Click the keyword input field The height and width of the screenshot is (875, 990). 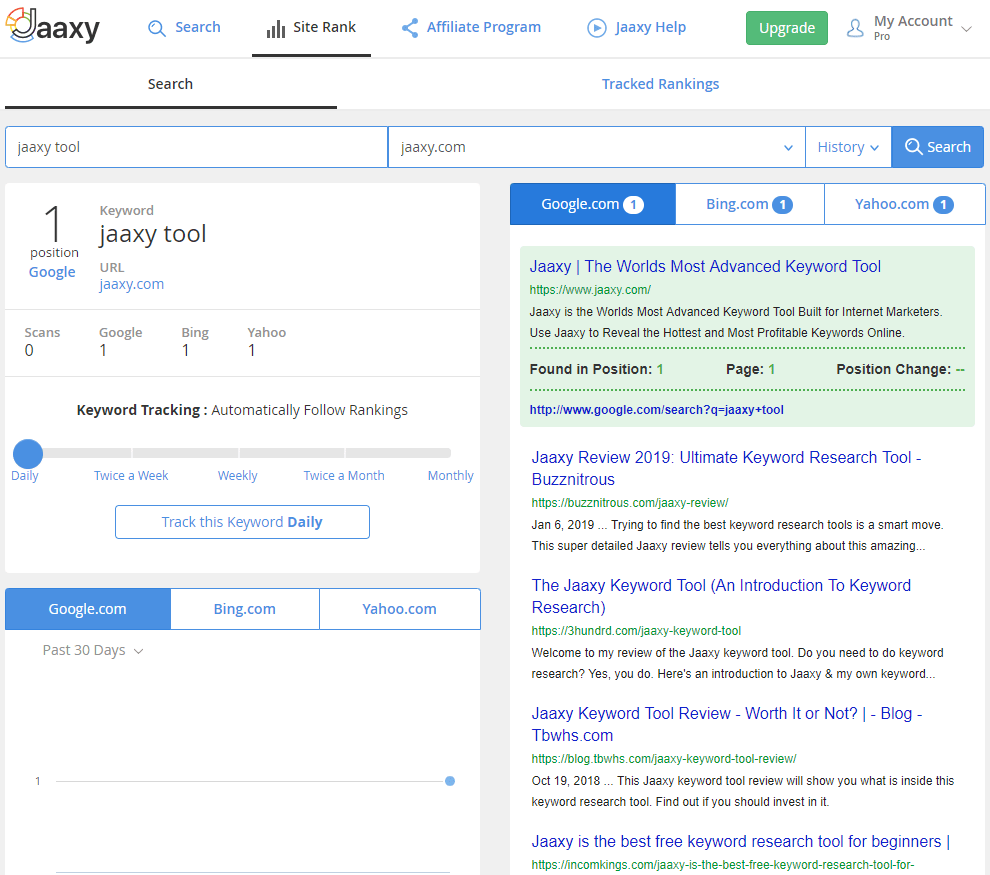(x=196, y=147)
